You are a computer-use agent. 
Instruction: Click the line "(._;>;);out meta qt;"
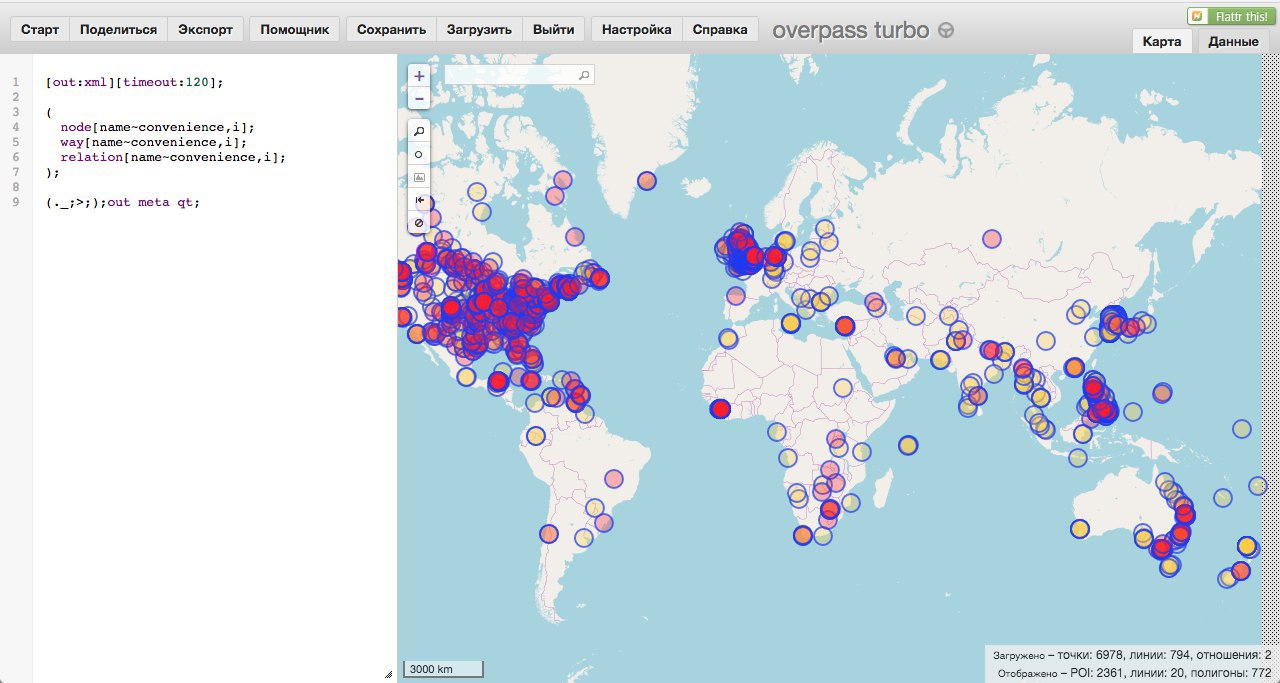pyautogui.click(x=123, y=202)
